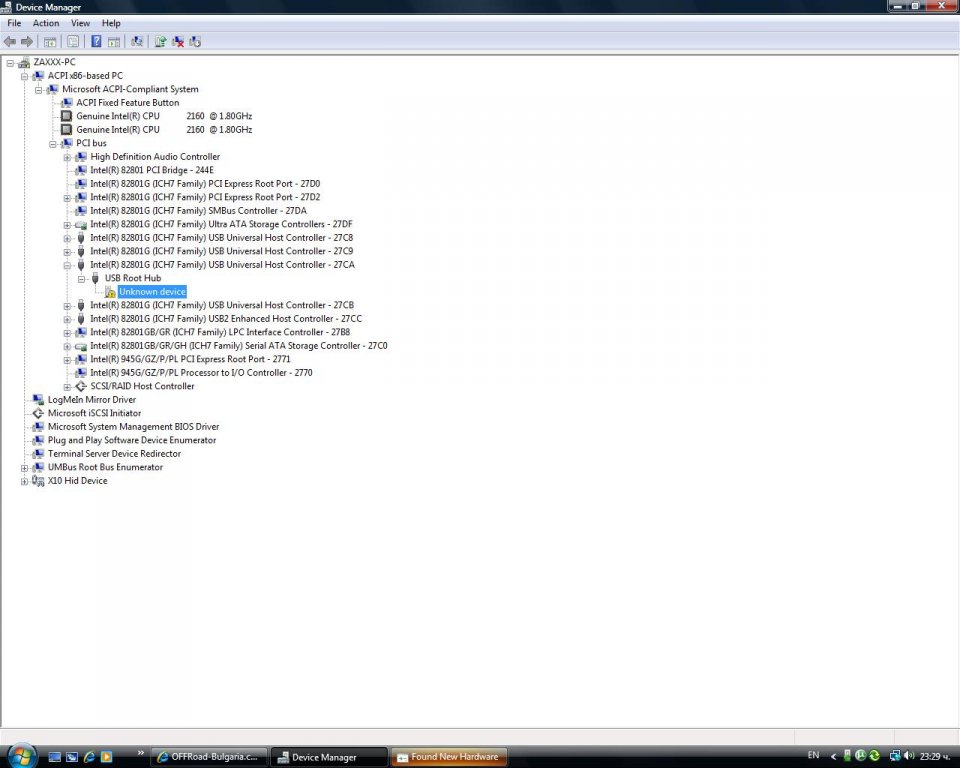Viewport: 960px width, 768px height.
Task: Select SMBus Controller - 27DA entry
Action: 198,211
